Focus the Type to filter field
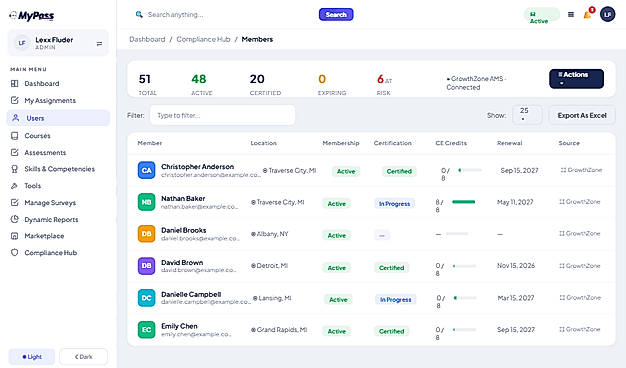Image resolution: width=626 pixels, height=368 pixels. click(x=222, y=115)
